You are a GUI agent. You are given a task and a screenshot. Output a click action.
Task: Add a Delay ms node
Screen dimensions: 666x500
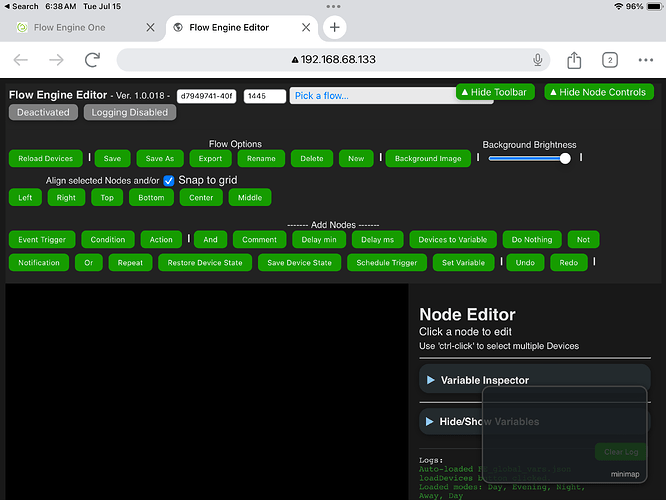point(378,240)
